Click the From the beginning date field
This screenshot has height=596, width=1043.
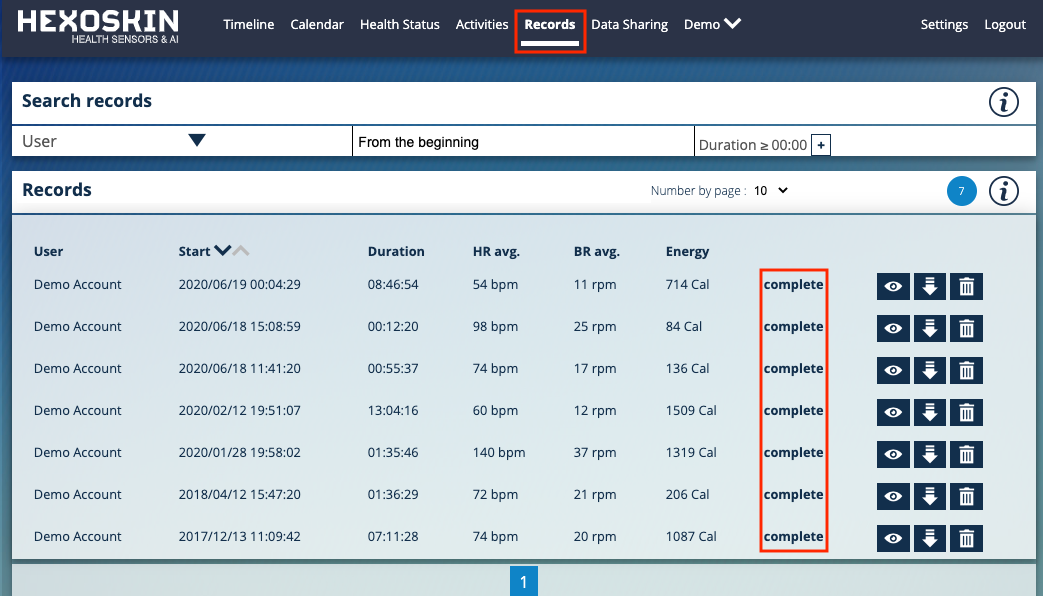[x=523, y=141]
